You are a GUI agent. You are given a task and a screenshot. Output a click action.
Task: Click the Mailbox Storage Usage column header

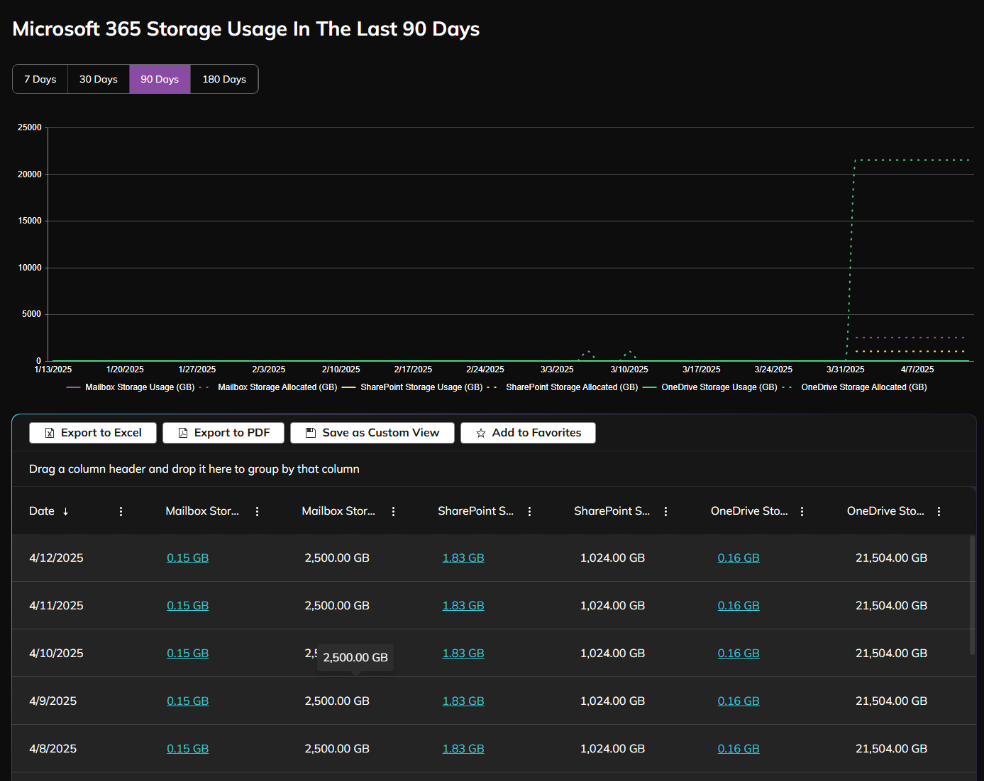point(202,511)
